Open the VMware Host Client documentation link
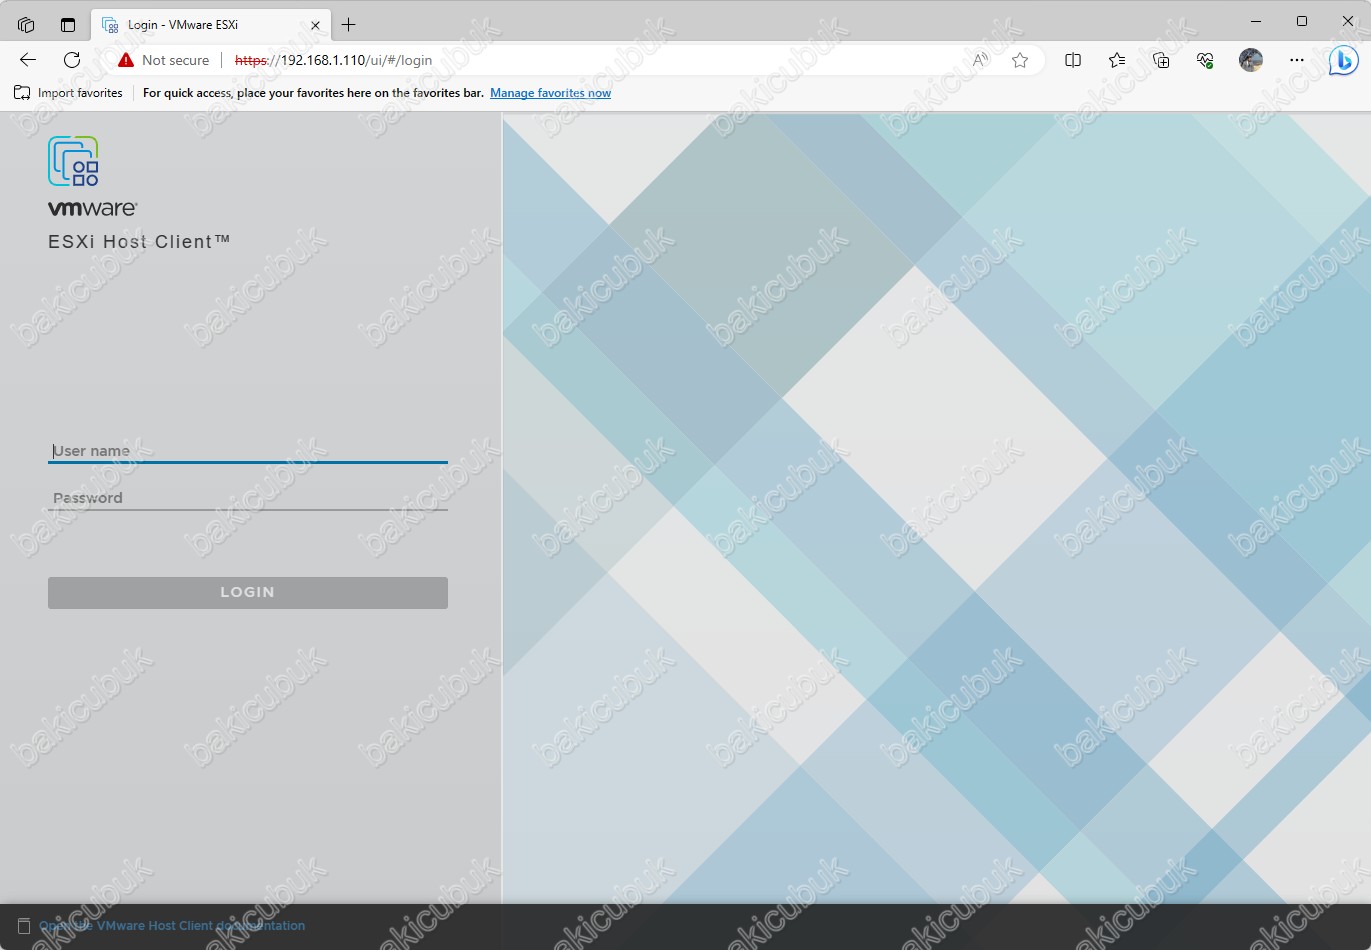The width and height of the screenshot is (1371, 950). tap(172, 926)
